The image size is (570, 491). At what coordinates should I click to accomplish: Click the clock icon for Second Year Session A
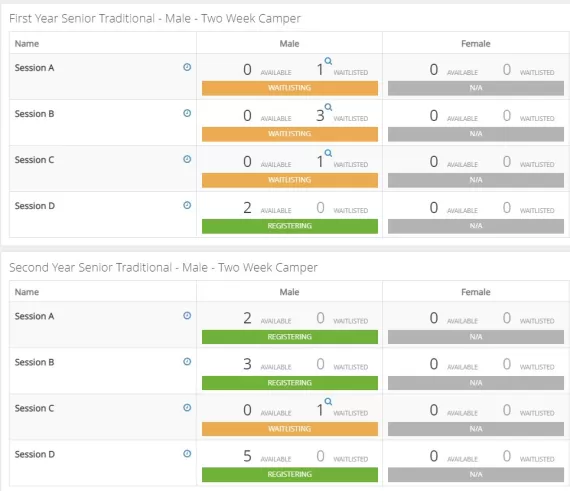(x=187, y=315)
